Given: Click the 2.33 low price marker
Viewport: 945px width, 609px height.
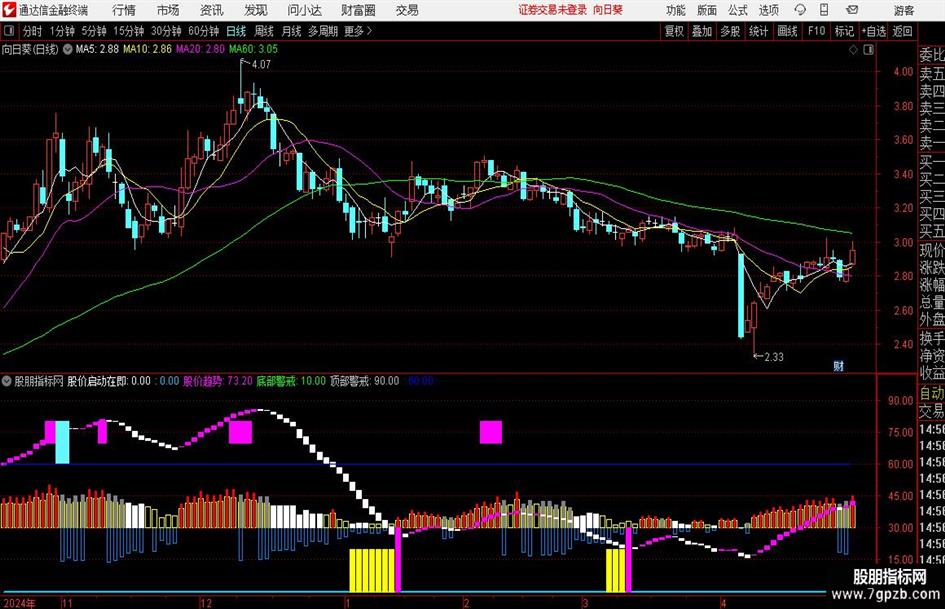Looking at the screenshot, I should point(774,357).
